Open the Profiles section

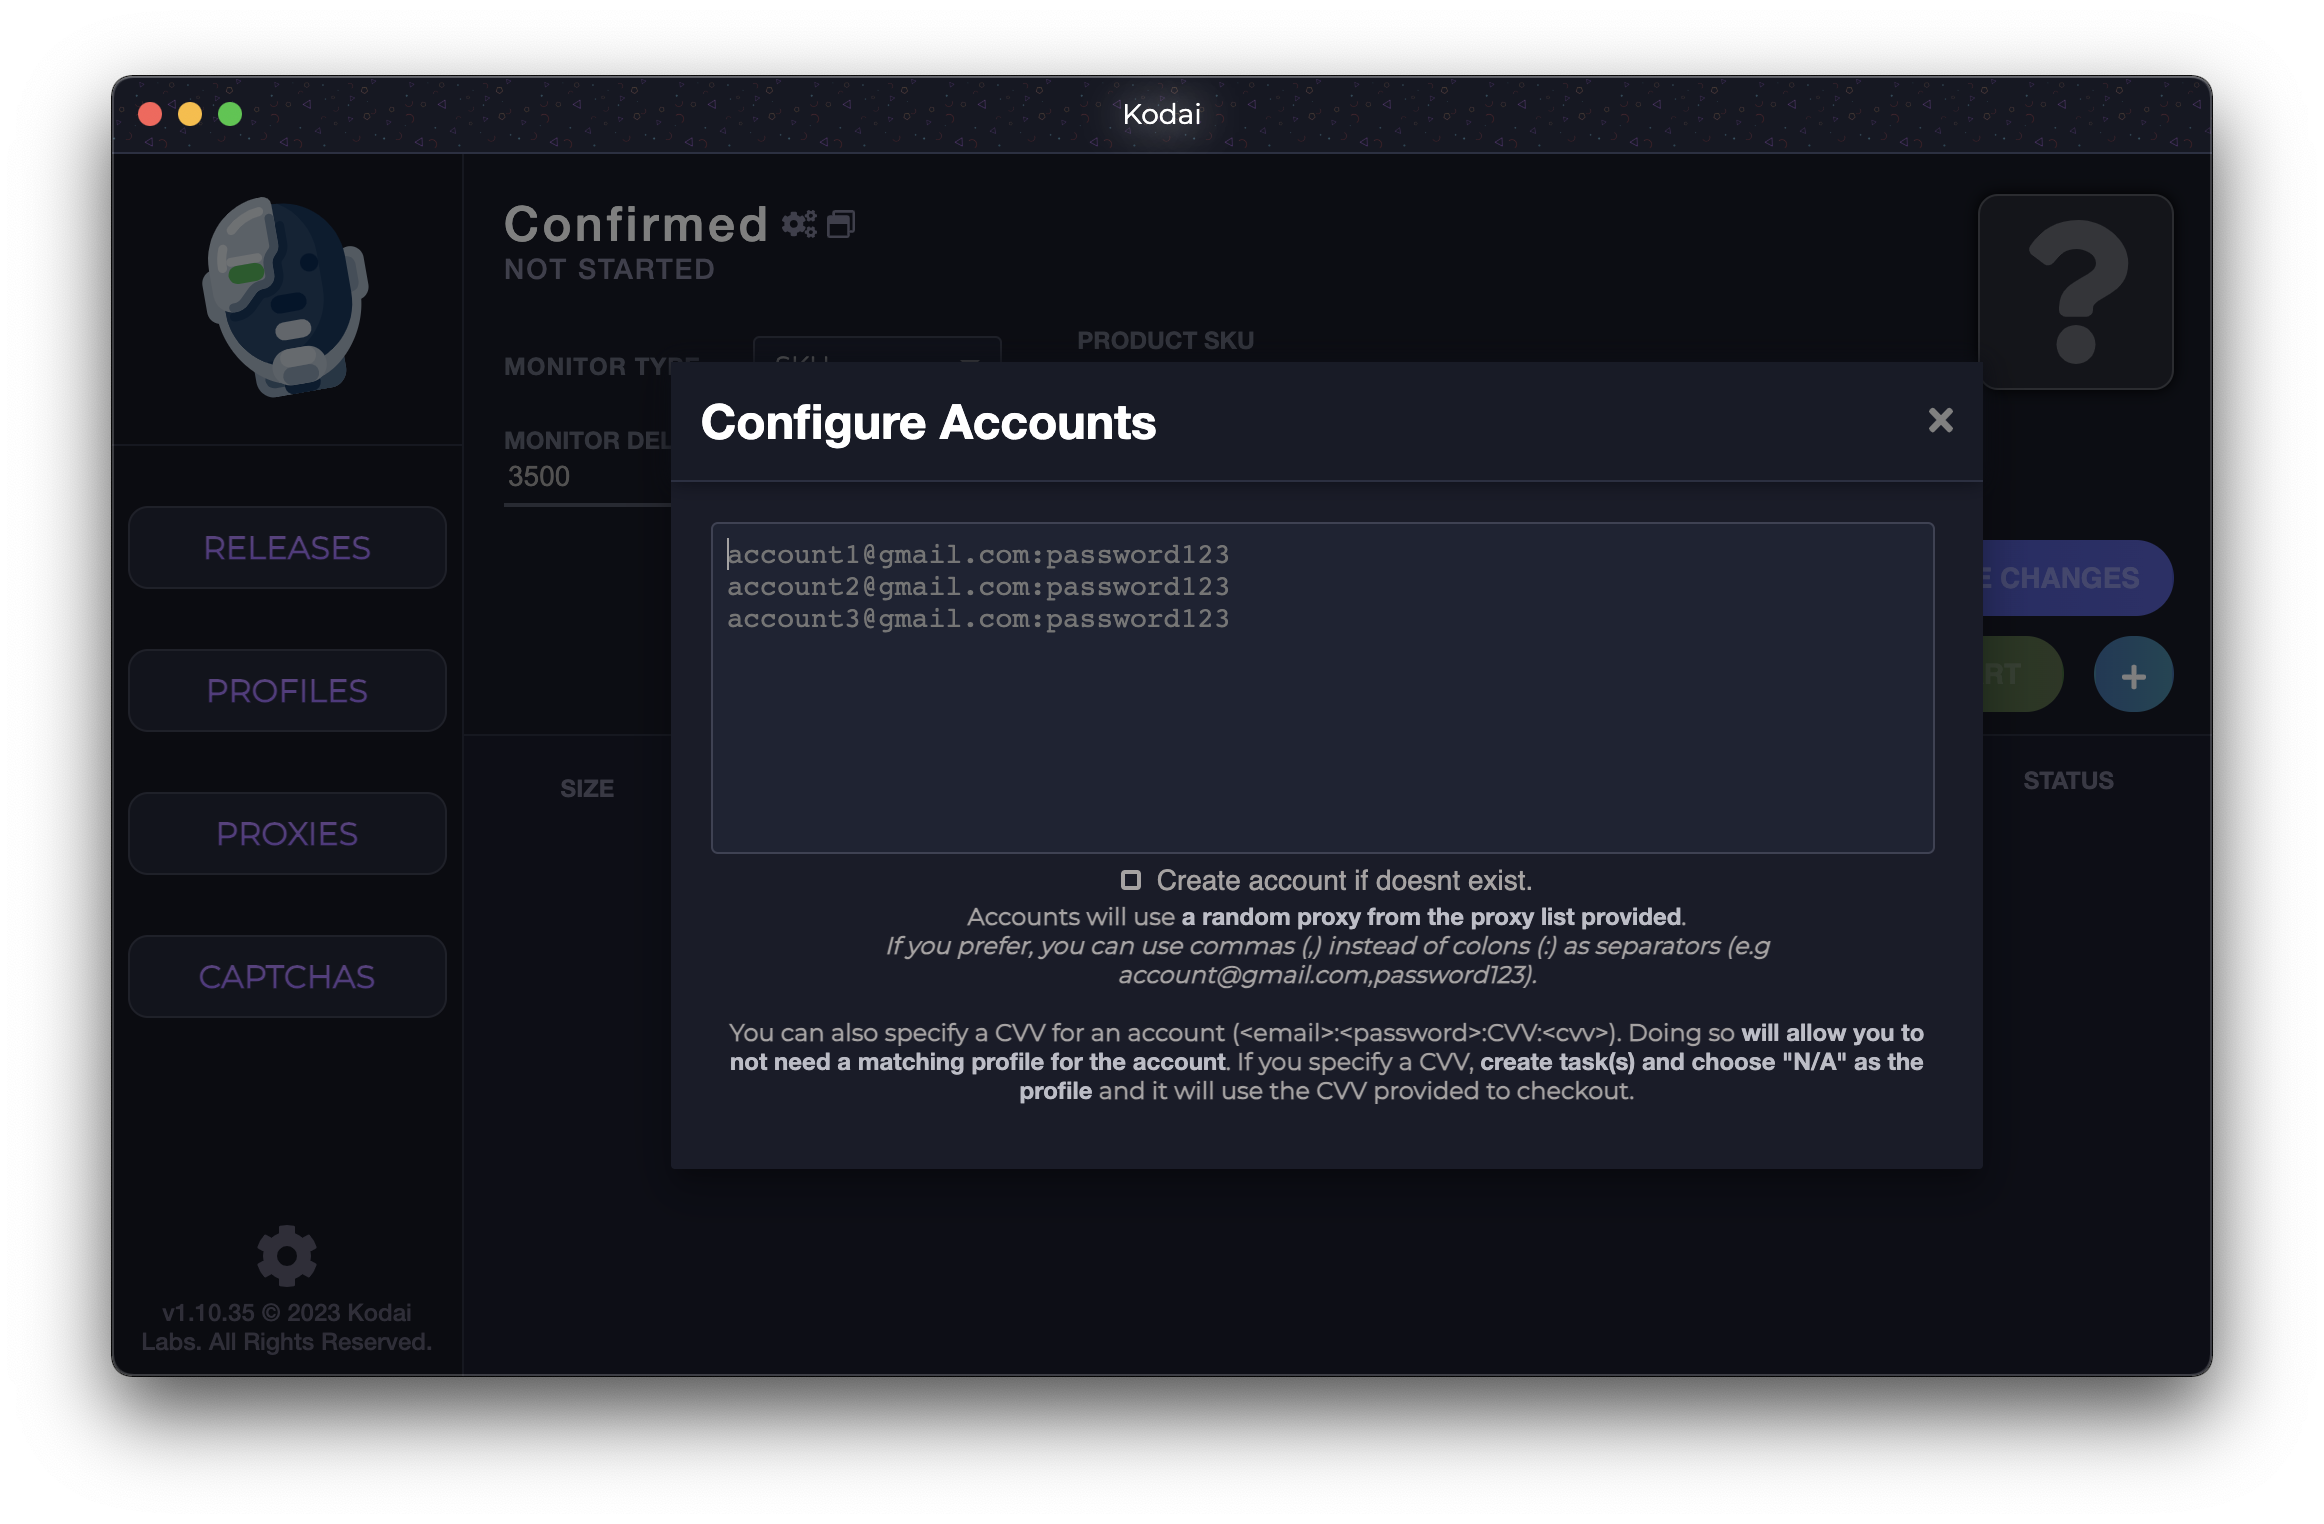tap(287, 691)
